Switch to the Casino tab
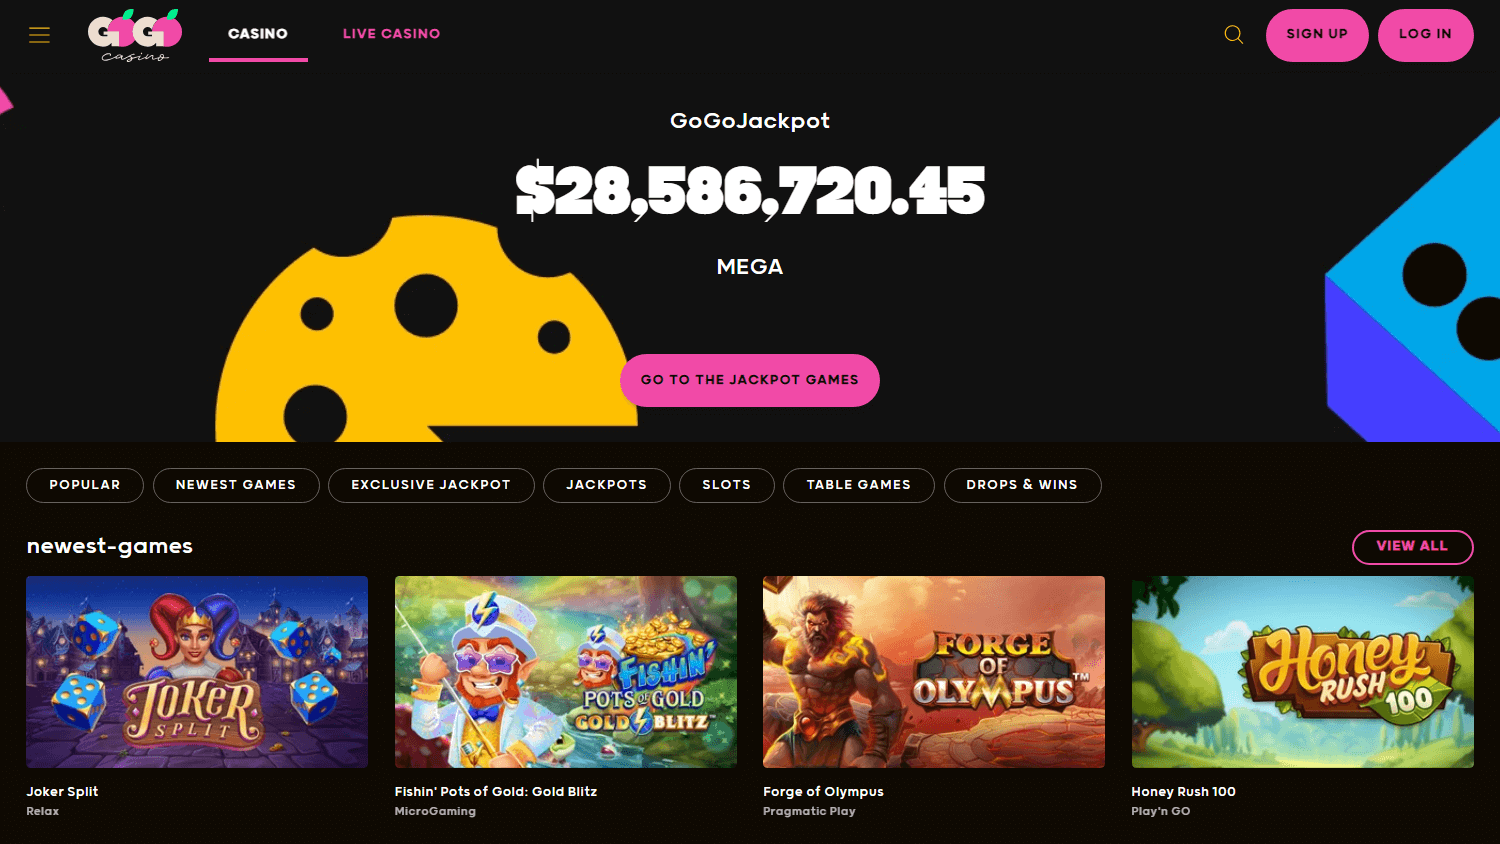Viewport: 1500px width, 844px height. (258, 34)
